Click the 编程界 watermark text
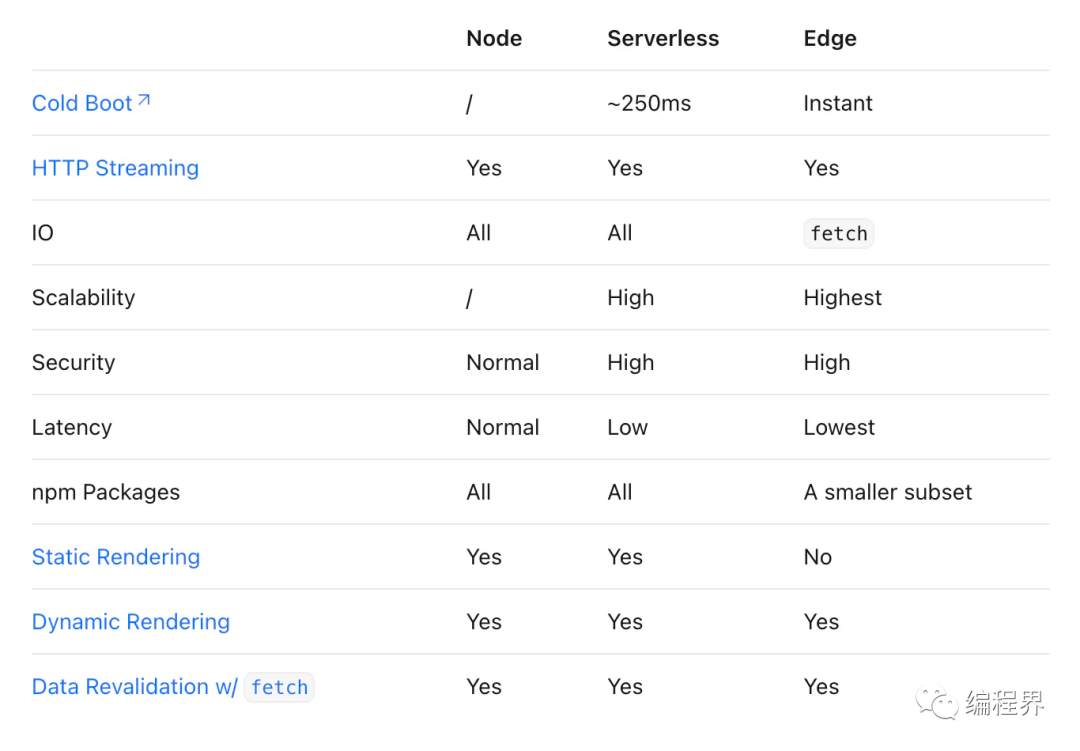This screenshot has width=1080, height=751. [x=1005, y=703]
